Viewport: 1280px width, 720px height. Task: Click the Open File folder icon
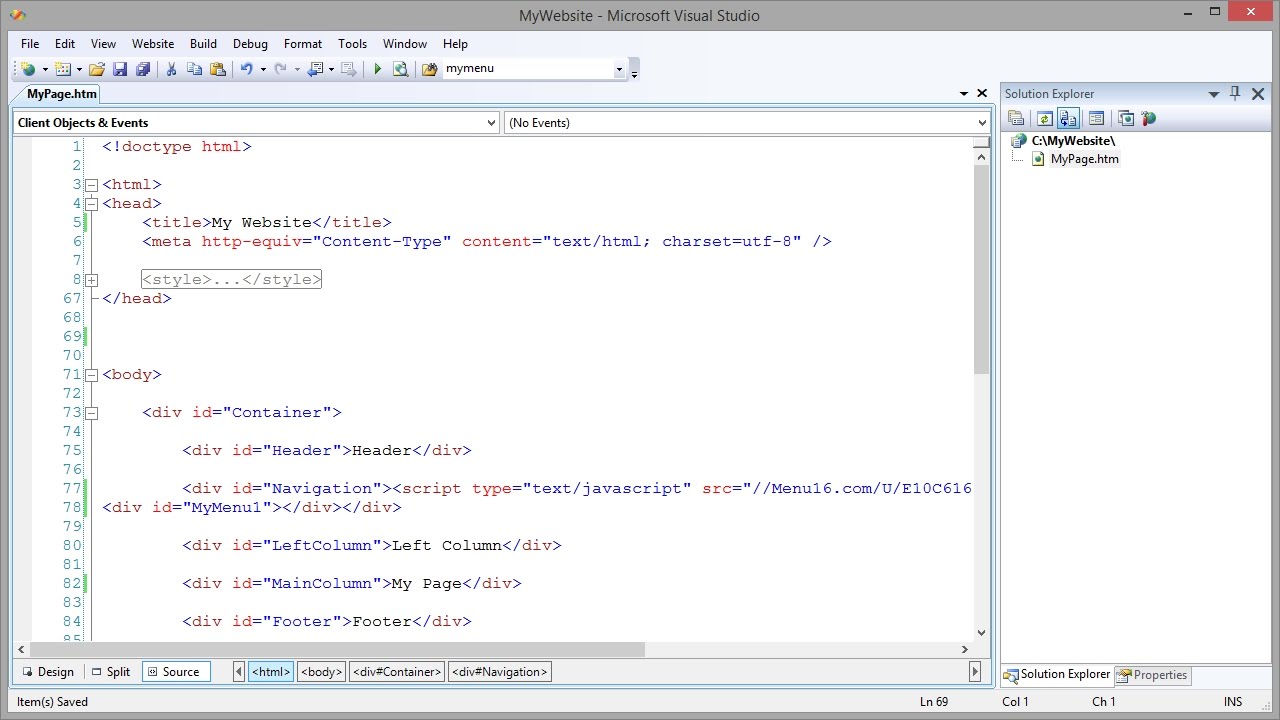[97, 69]
